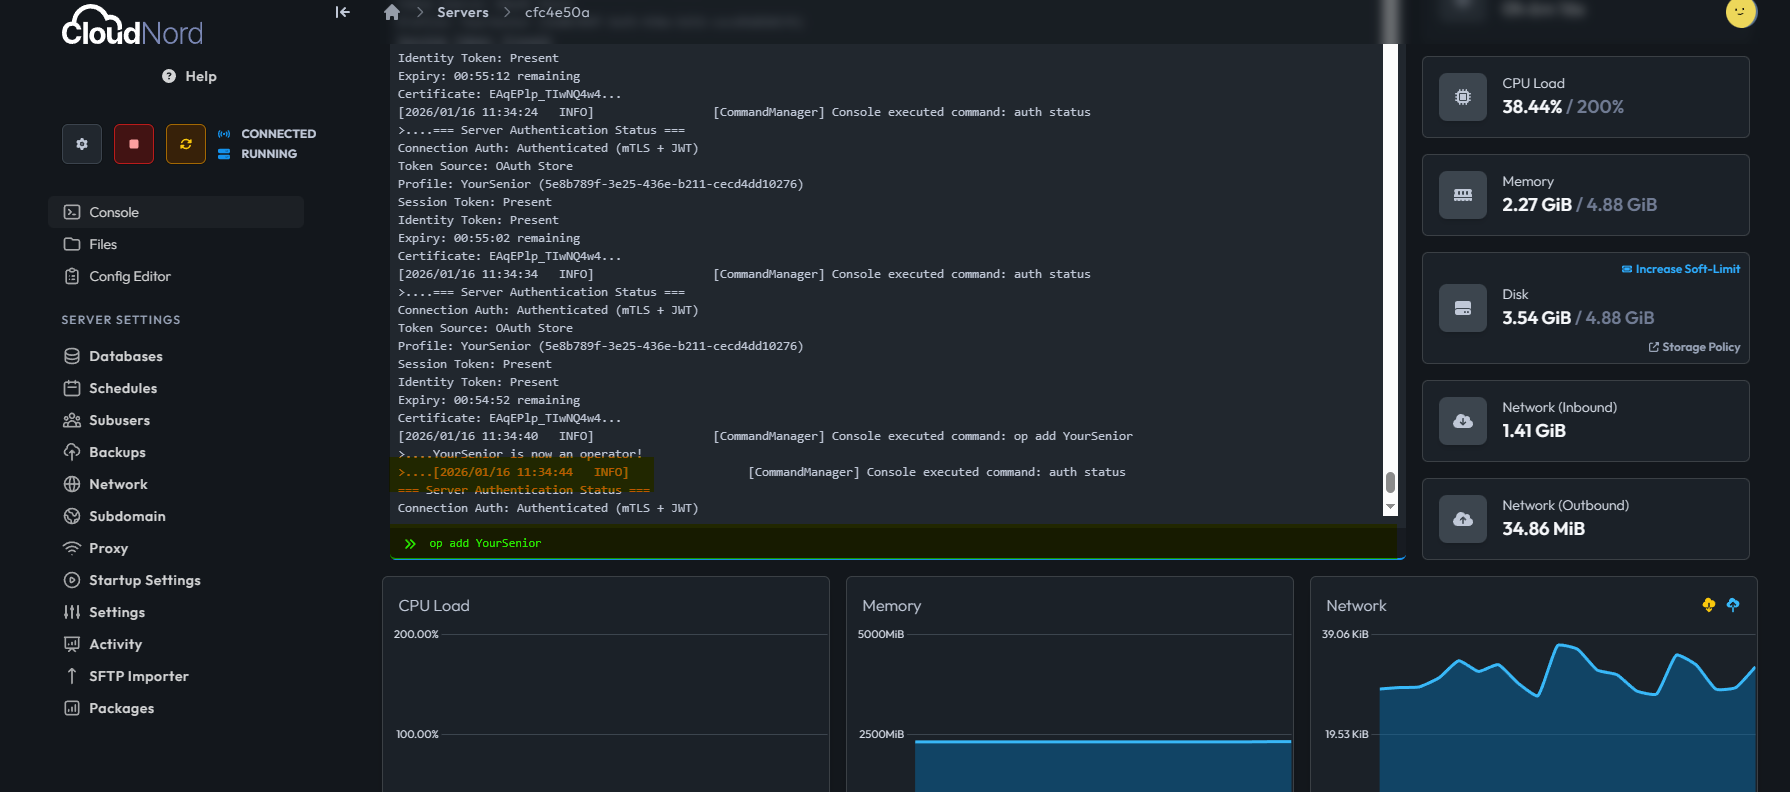Open the Schedules page

pyautogui.click(x=122, y=388)
